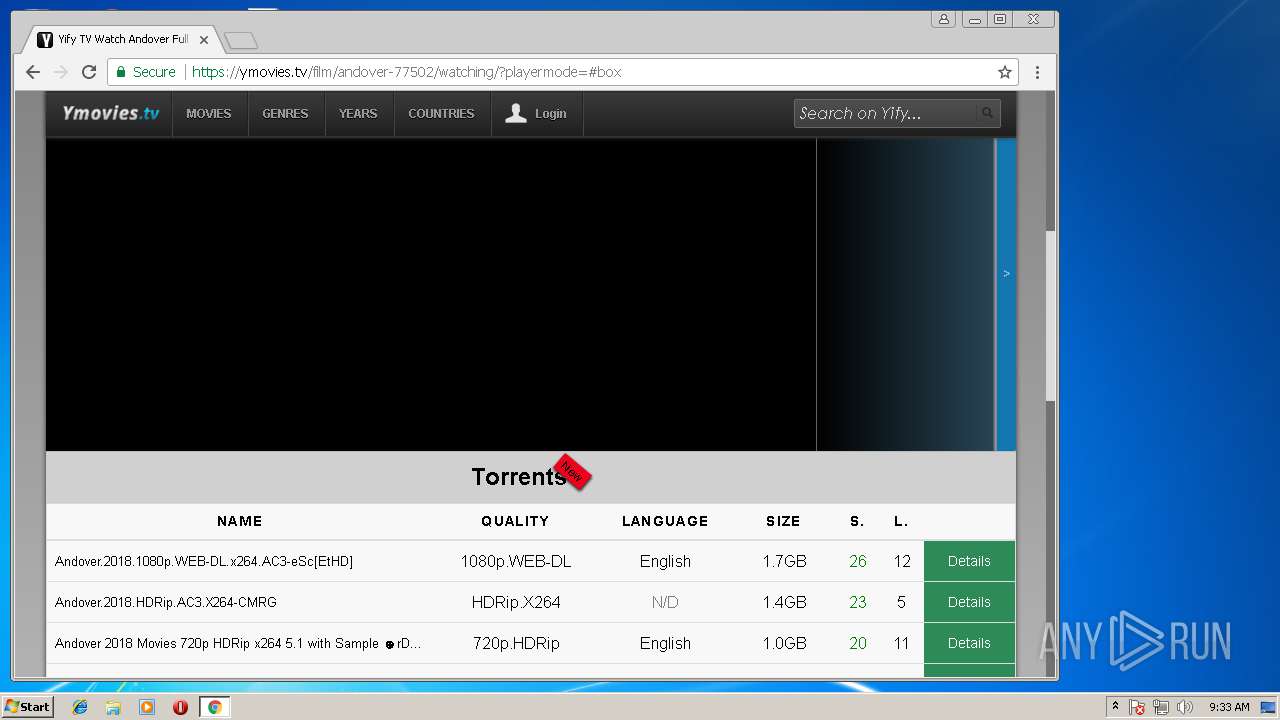Open the YEARS menu
This screenshot has height=720, width=1280.
[x=358, y=113]
